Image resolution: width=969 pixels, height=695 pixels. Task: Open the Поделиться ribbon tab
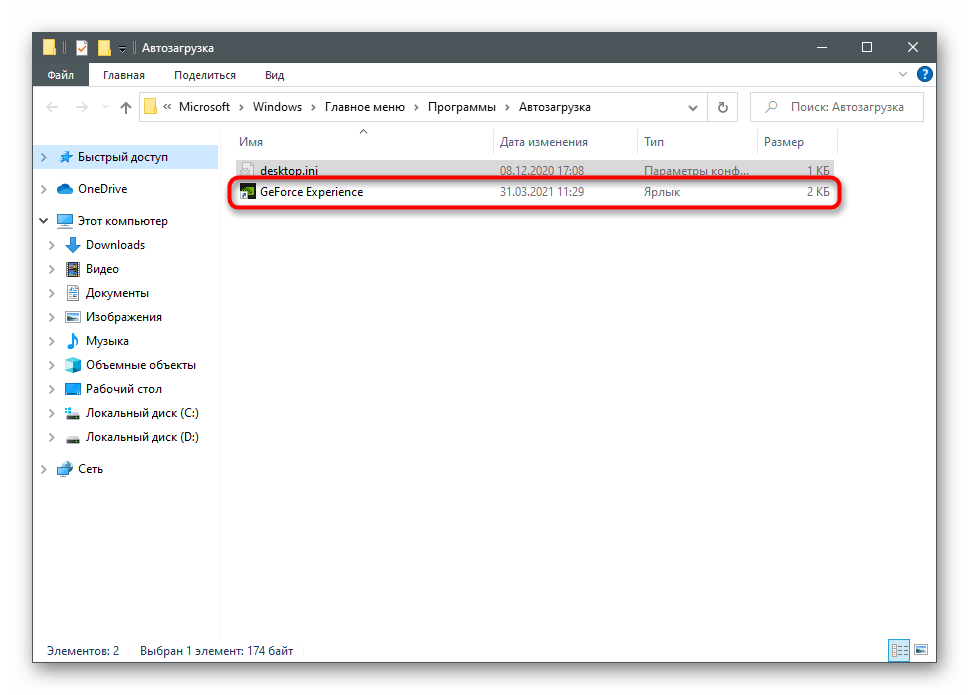click(x=204, y=75)
